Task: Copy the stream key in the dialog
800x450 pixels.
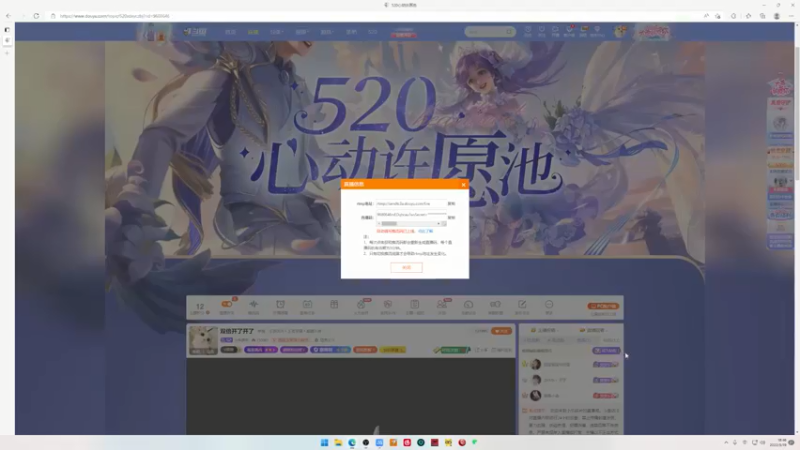Action: coord(451,217)
